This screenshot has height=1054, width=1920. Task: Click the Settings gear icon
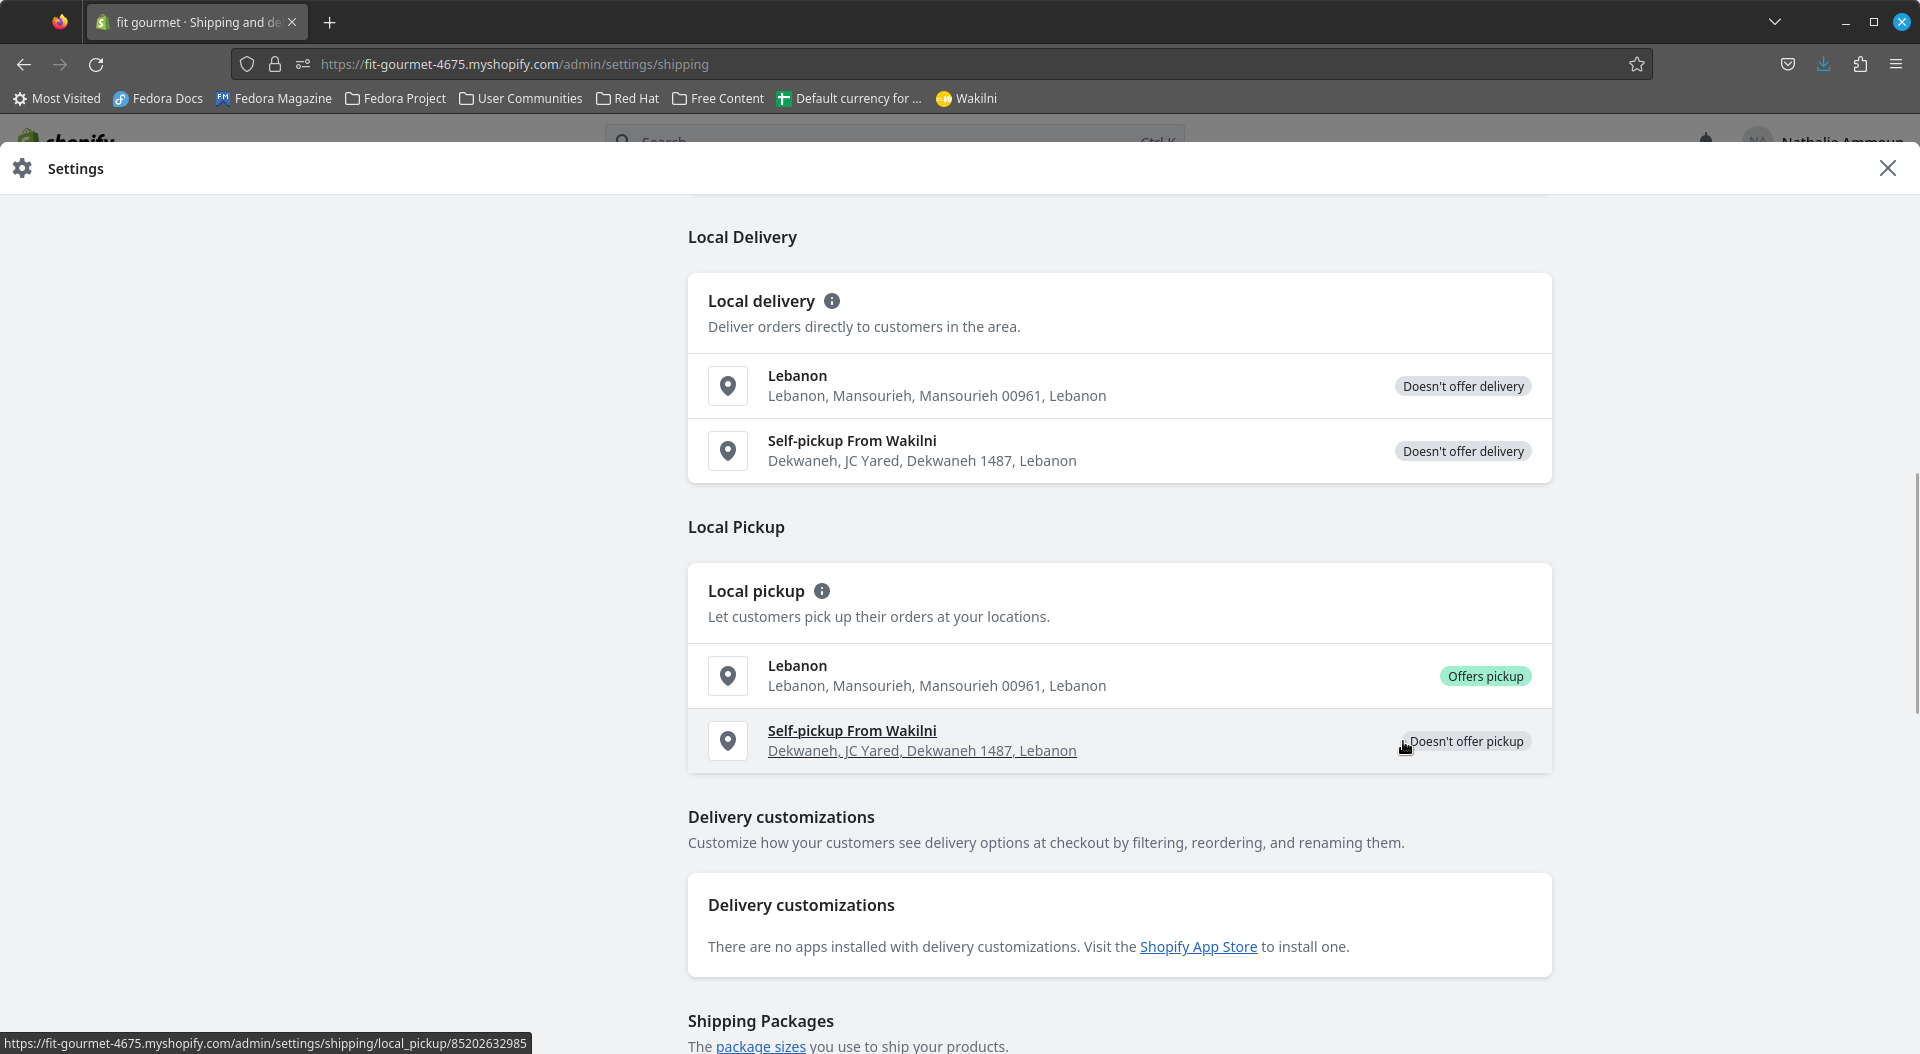22,168
